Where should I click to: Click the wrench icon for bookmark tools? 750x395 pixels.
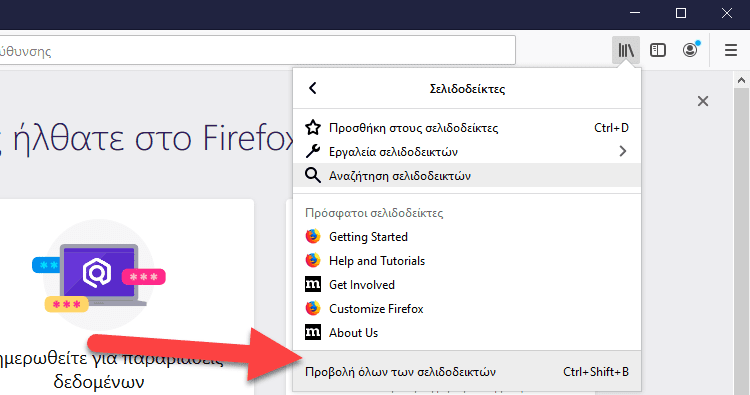[313, 152]
